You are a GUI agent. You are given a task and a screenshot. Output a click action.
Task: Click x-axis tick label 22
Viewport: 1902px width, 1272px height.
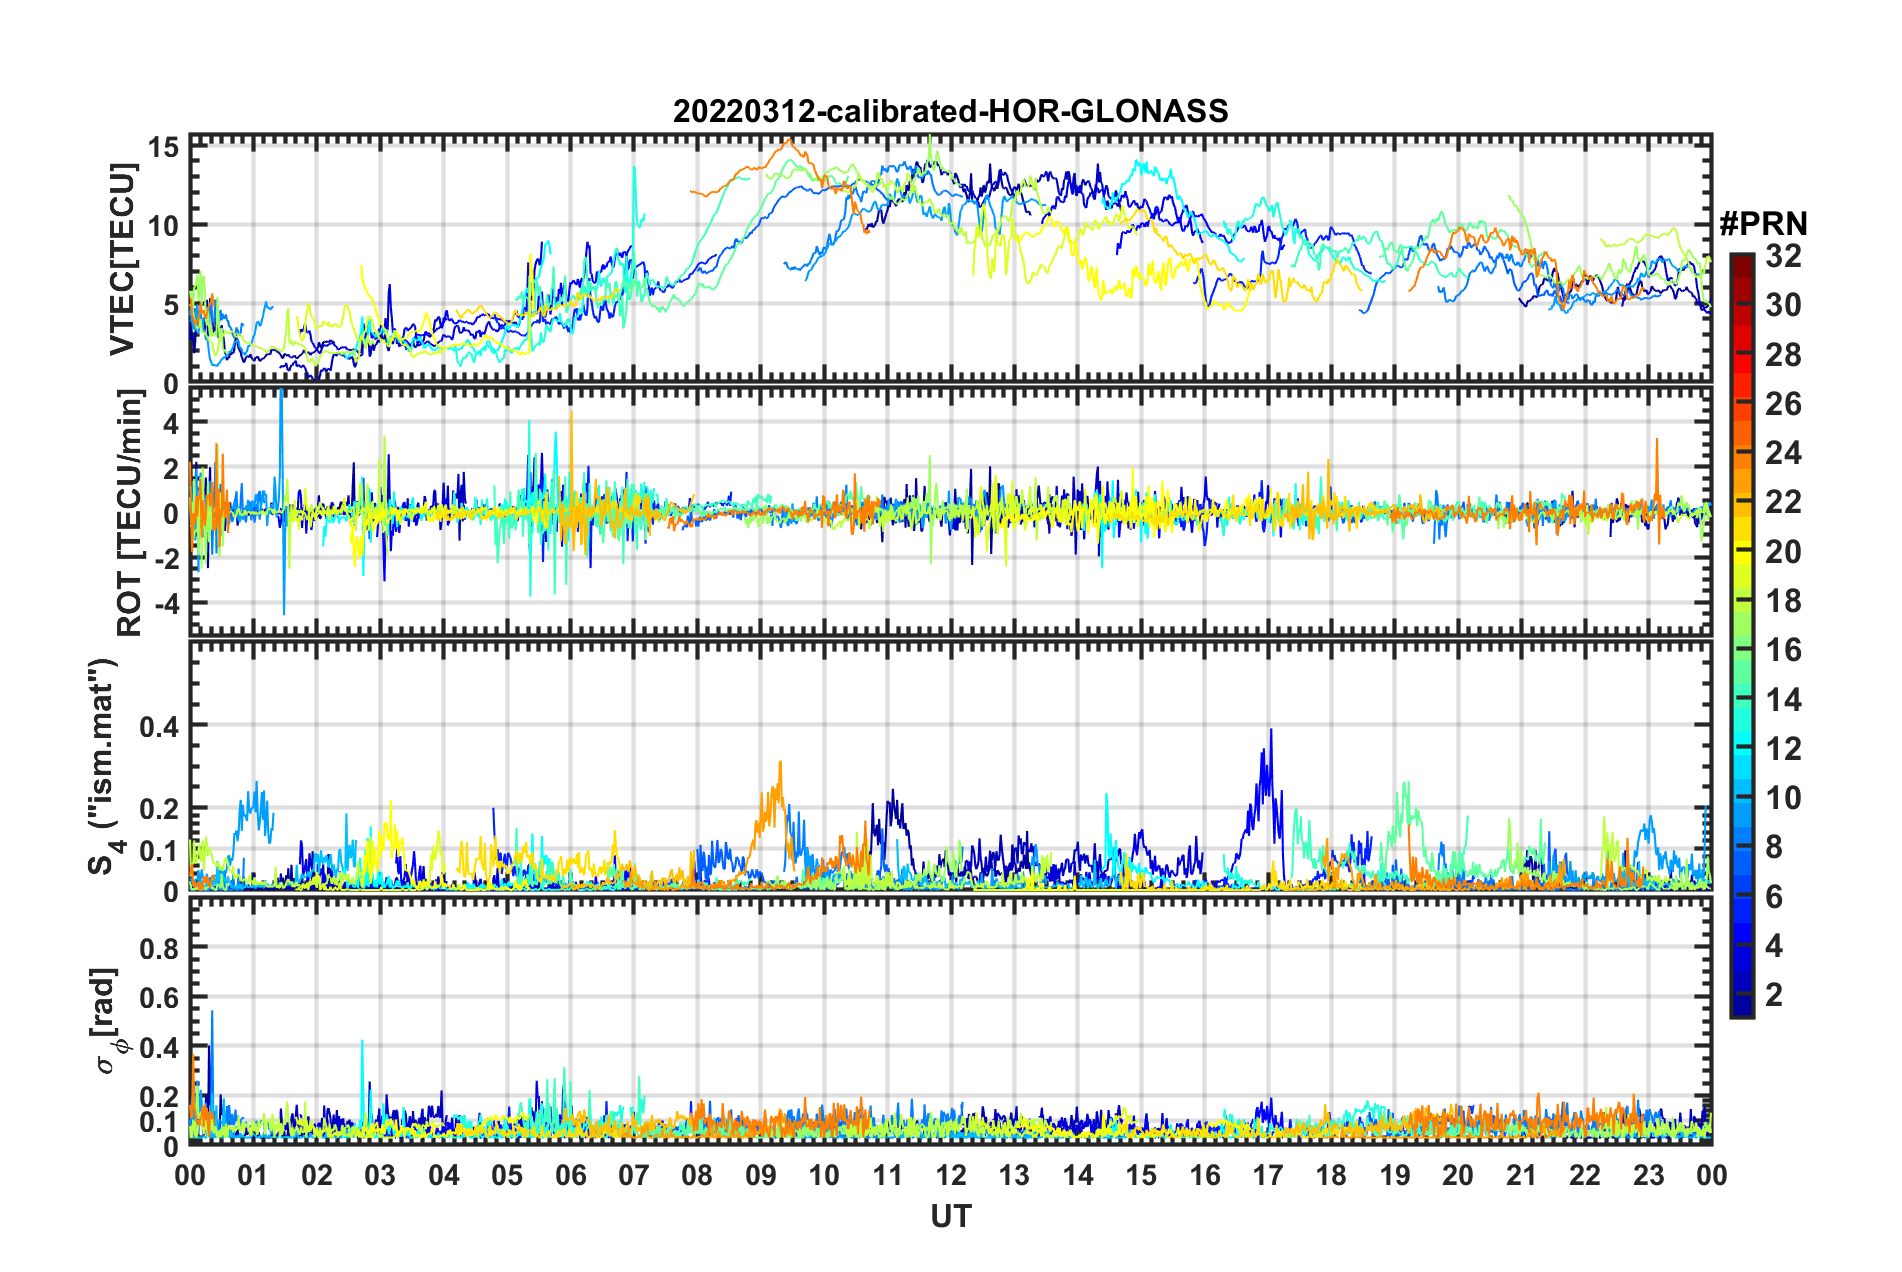click(1585, 1175)
